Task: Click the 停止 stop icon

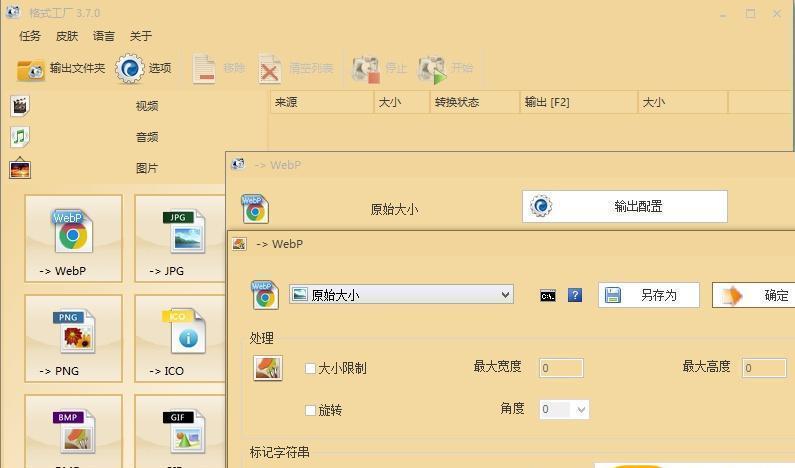Action: [366, 69]
